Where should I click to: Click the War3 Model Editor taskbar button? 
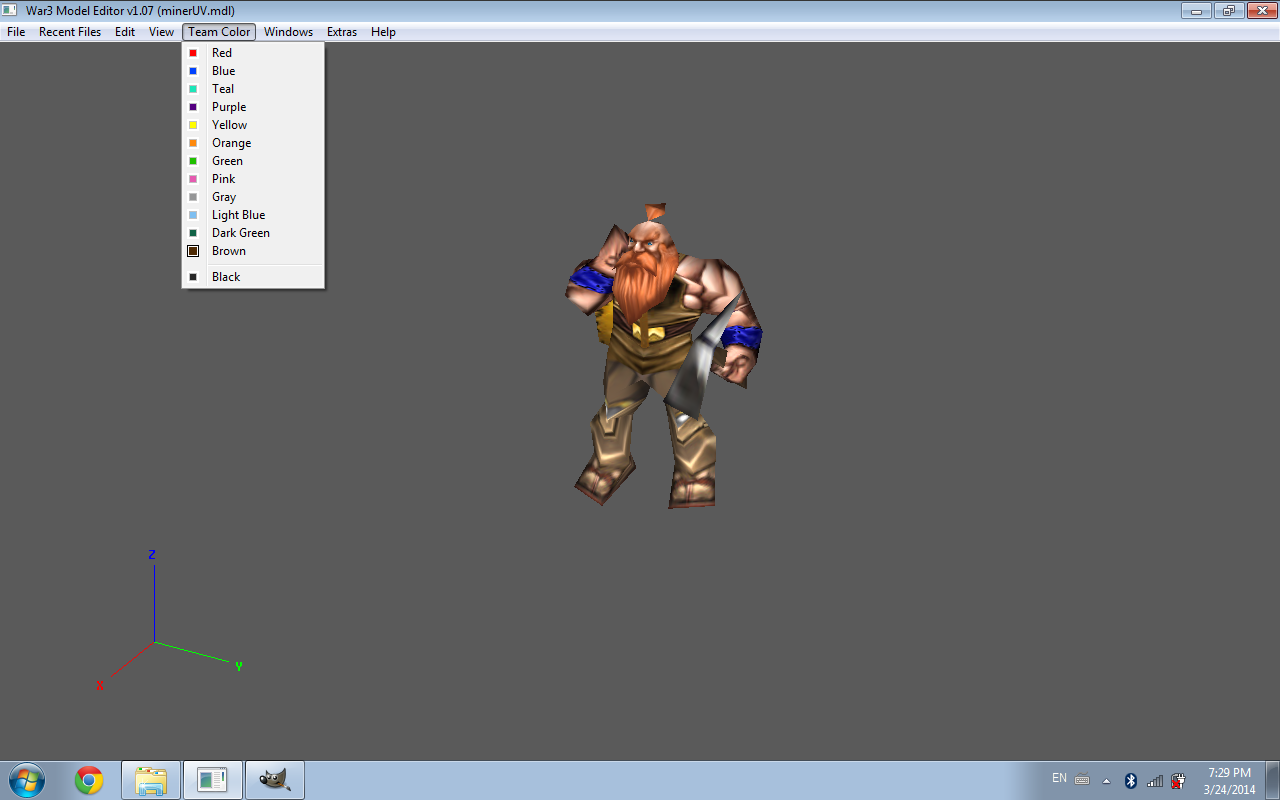(213, 780)
